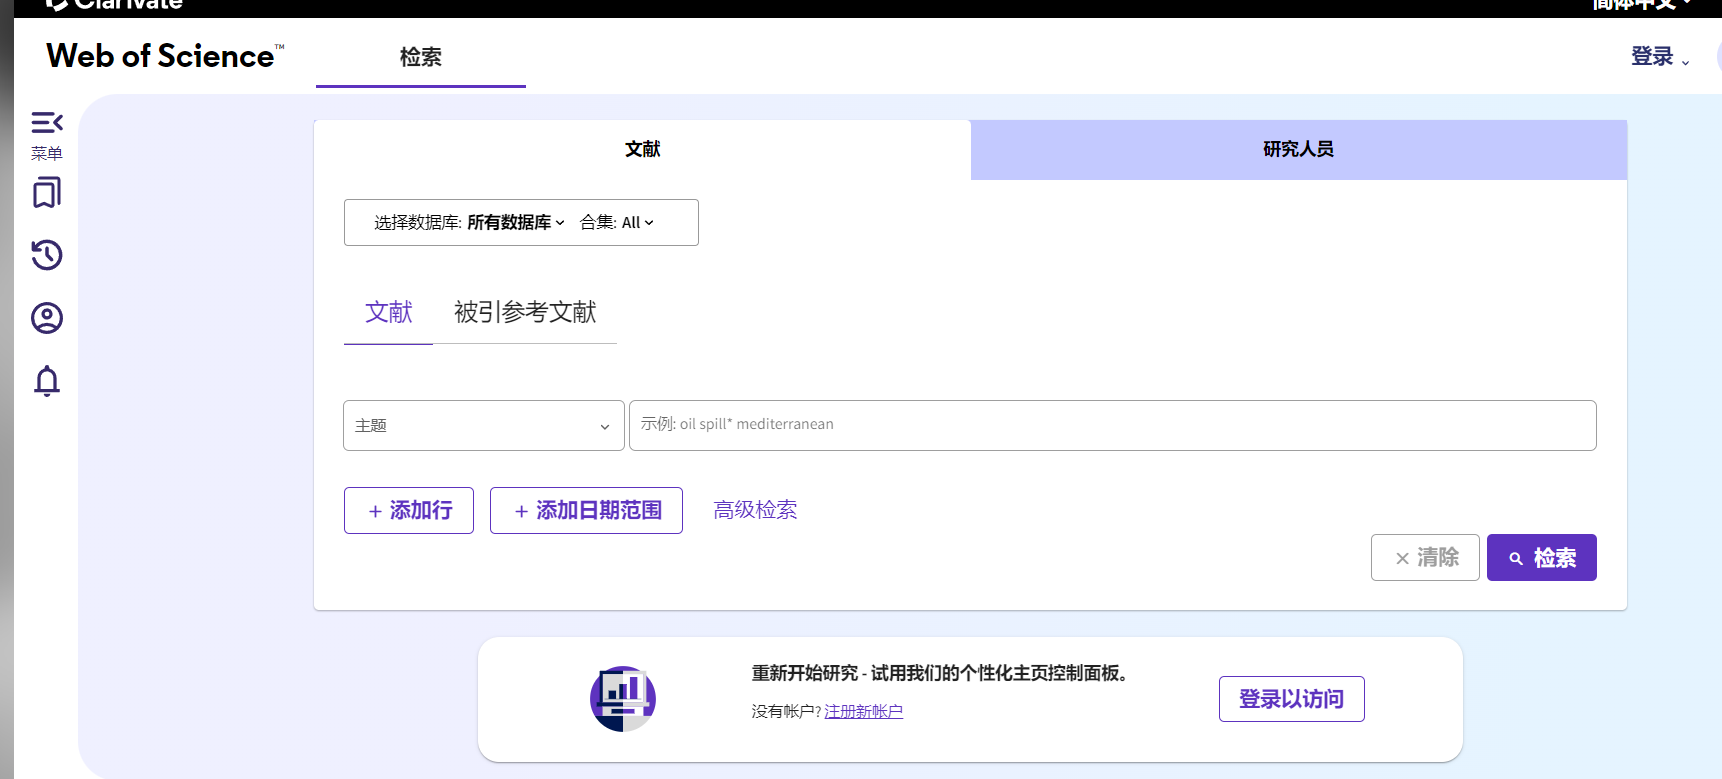Select the 检索 top navigation tab
This screenshot has height=779, width=1722.
421,58
